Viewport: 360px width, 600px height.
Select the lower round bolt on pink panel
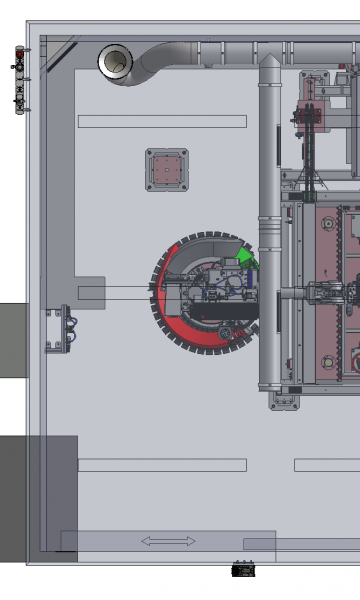point(328,362)
